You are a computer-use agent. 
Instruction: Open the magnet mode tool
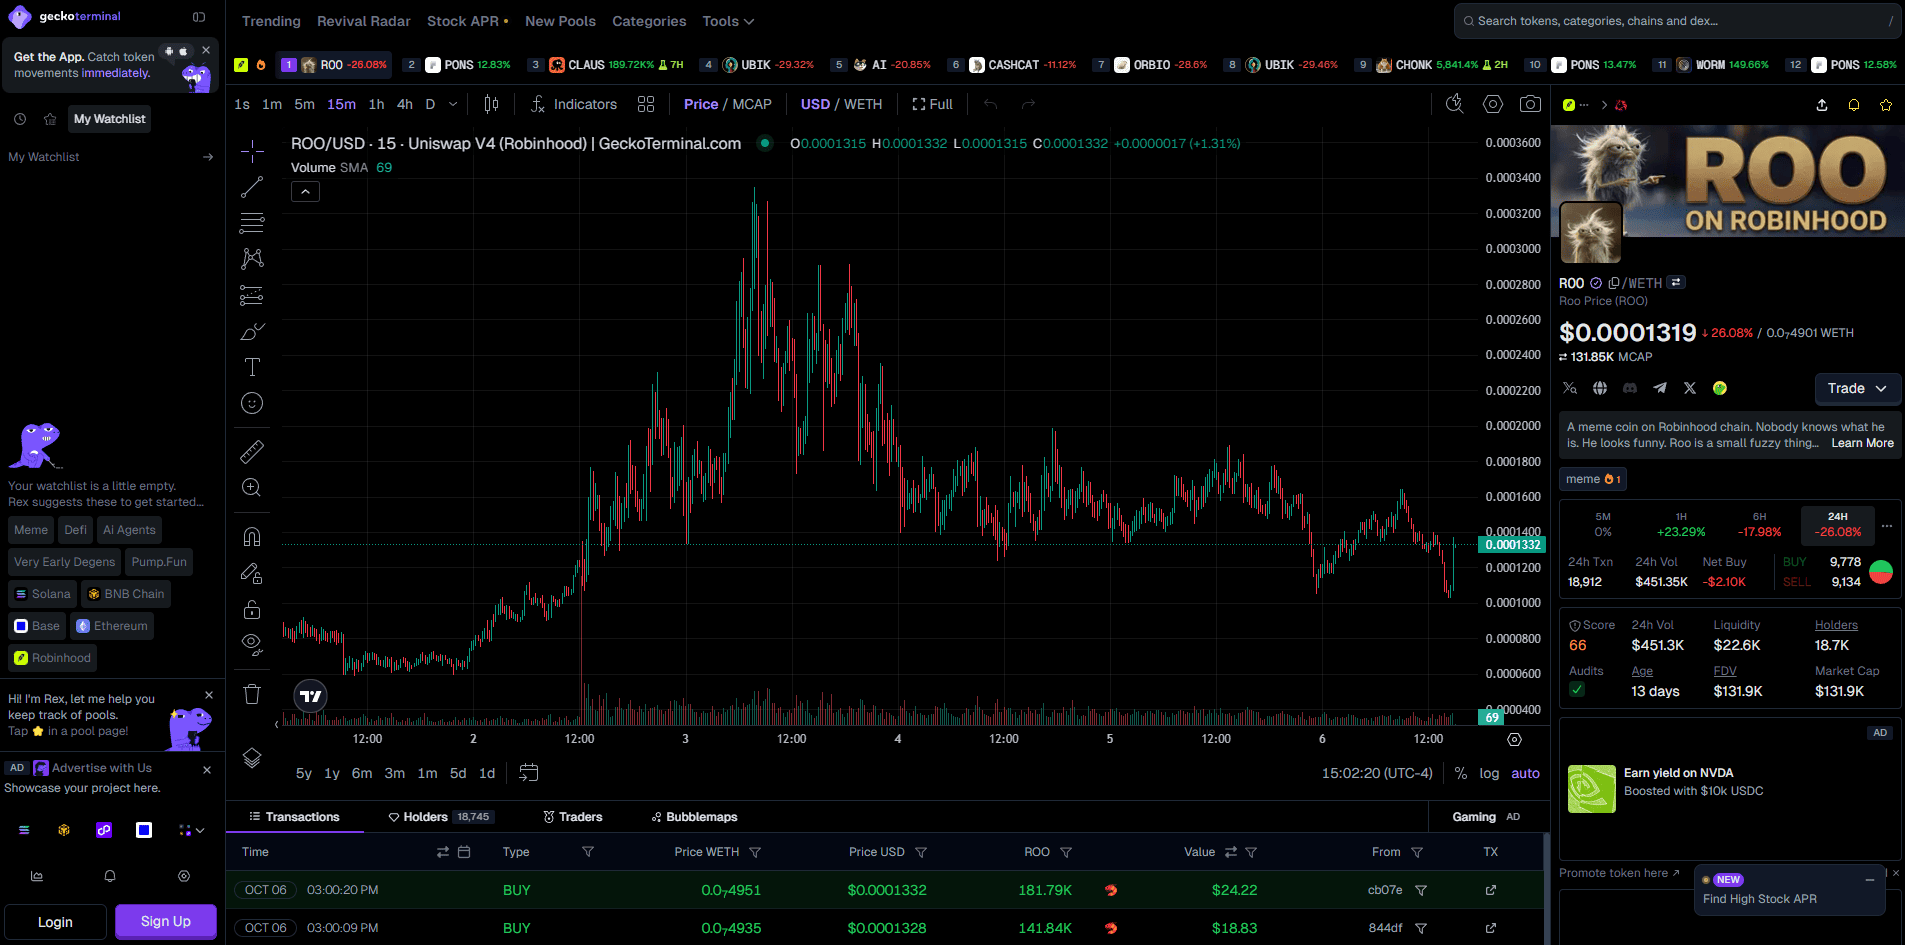[252, 537]
